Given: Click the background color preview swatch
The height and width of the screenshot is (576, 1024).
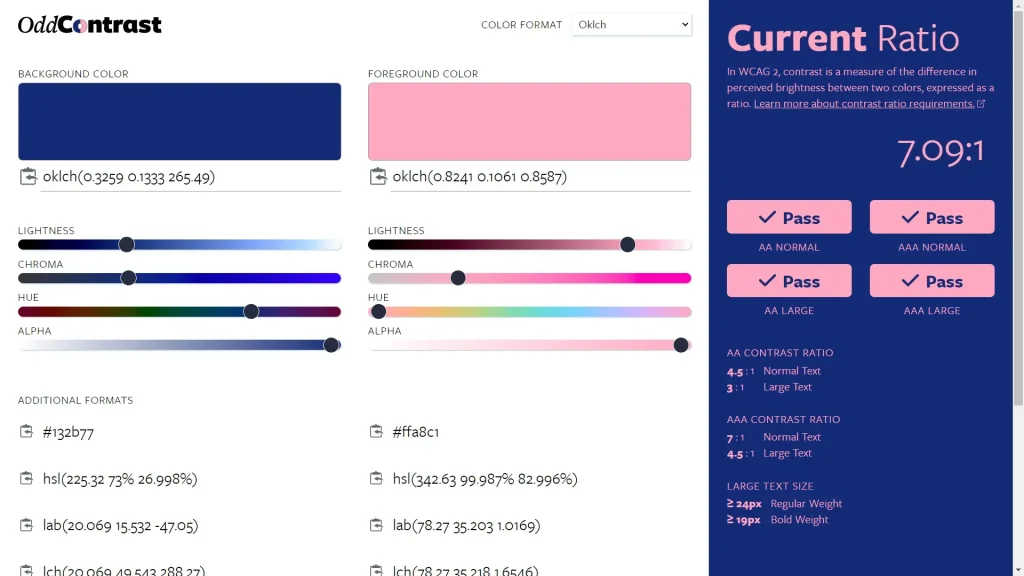Looking at the screenshot, I should click(x=179, y=119).
